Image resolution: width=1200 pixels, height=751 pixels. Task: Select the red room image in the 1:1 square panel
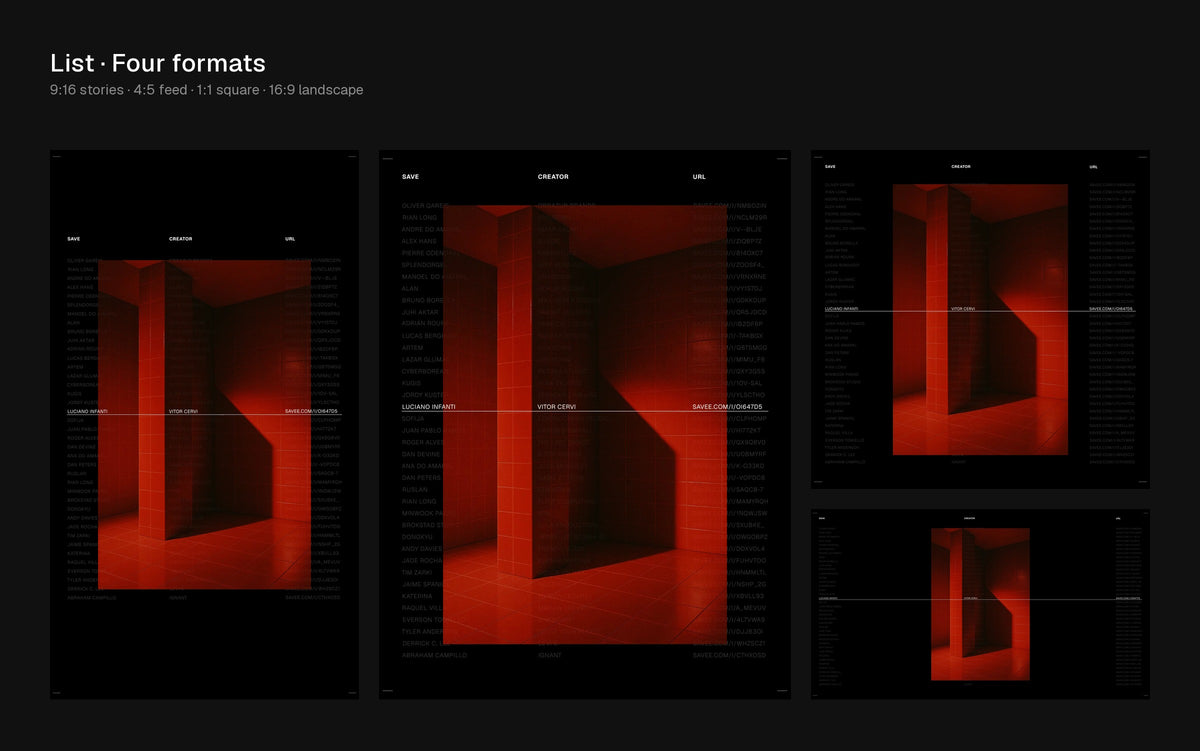coord(980,319)
